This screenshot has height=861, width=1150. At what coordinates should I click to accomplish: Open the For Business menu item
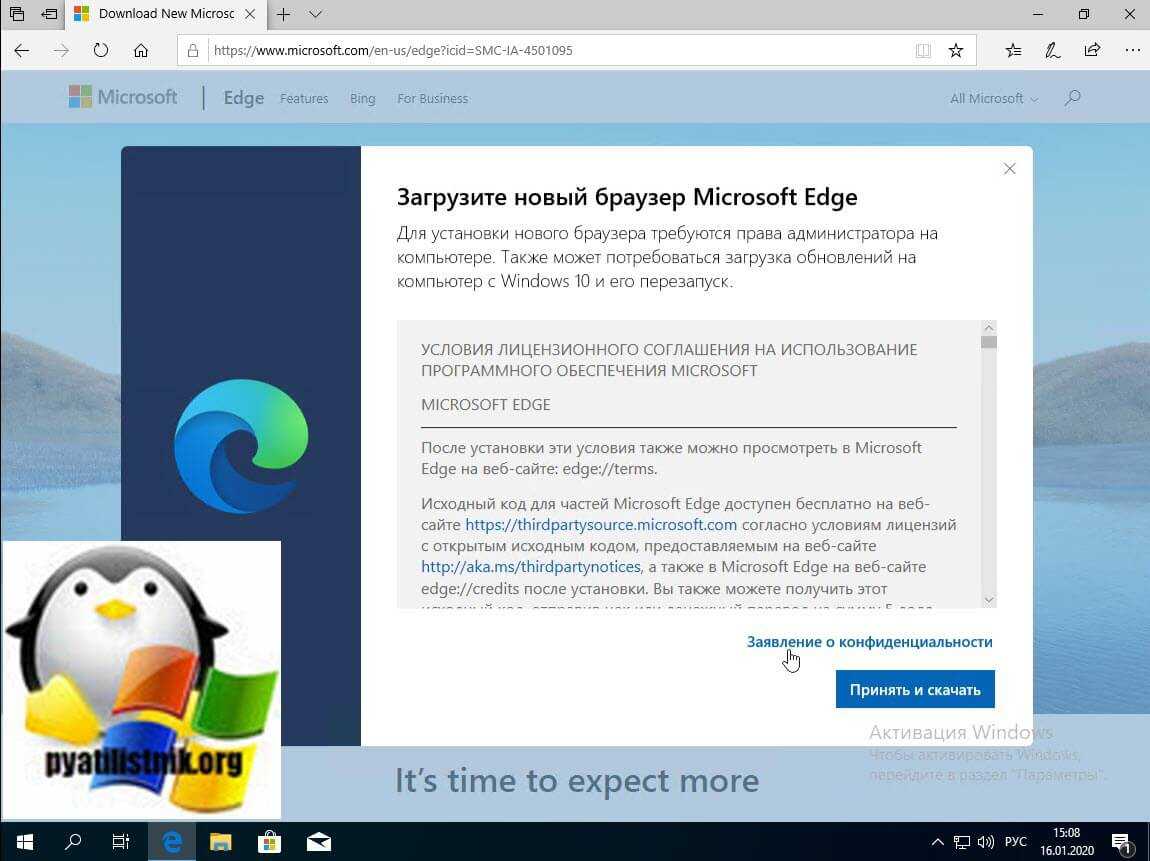click(x=432, y=98)
